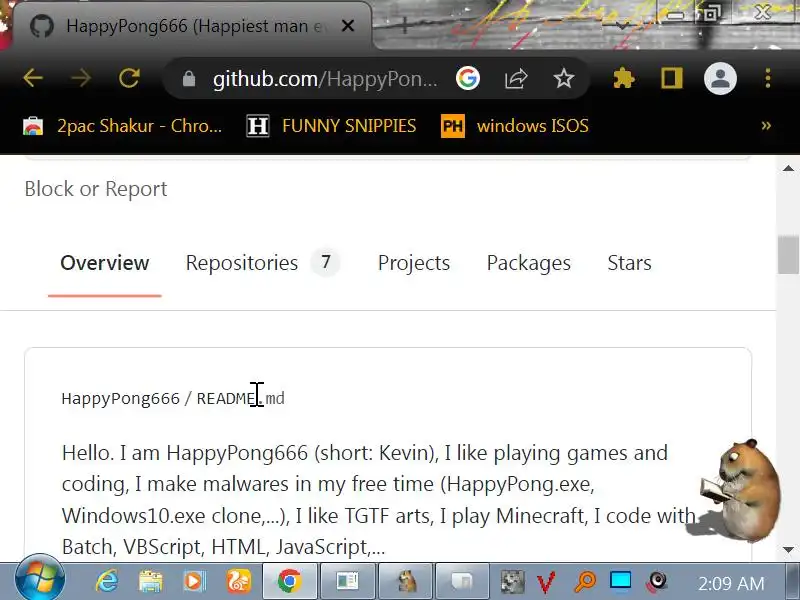This screenshot has height=600, width=800.
Task: Open the Chrome profile avatar
Action: (720, 79)
